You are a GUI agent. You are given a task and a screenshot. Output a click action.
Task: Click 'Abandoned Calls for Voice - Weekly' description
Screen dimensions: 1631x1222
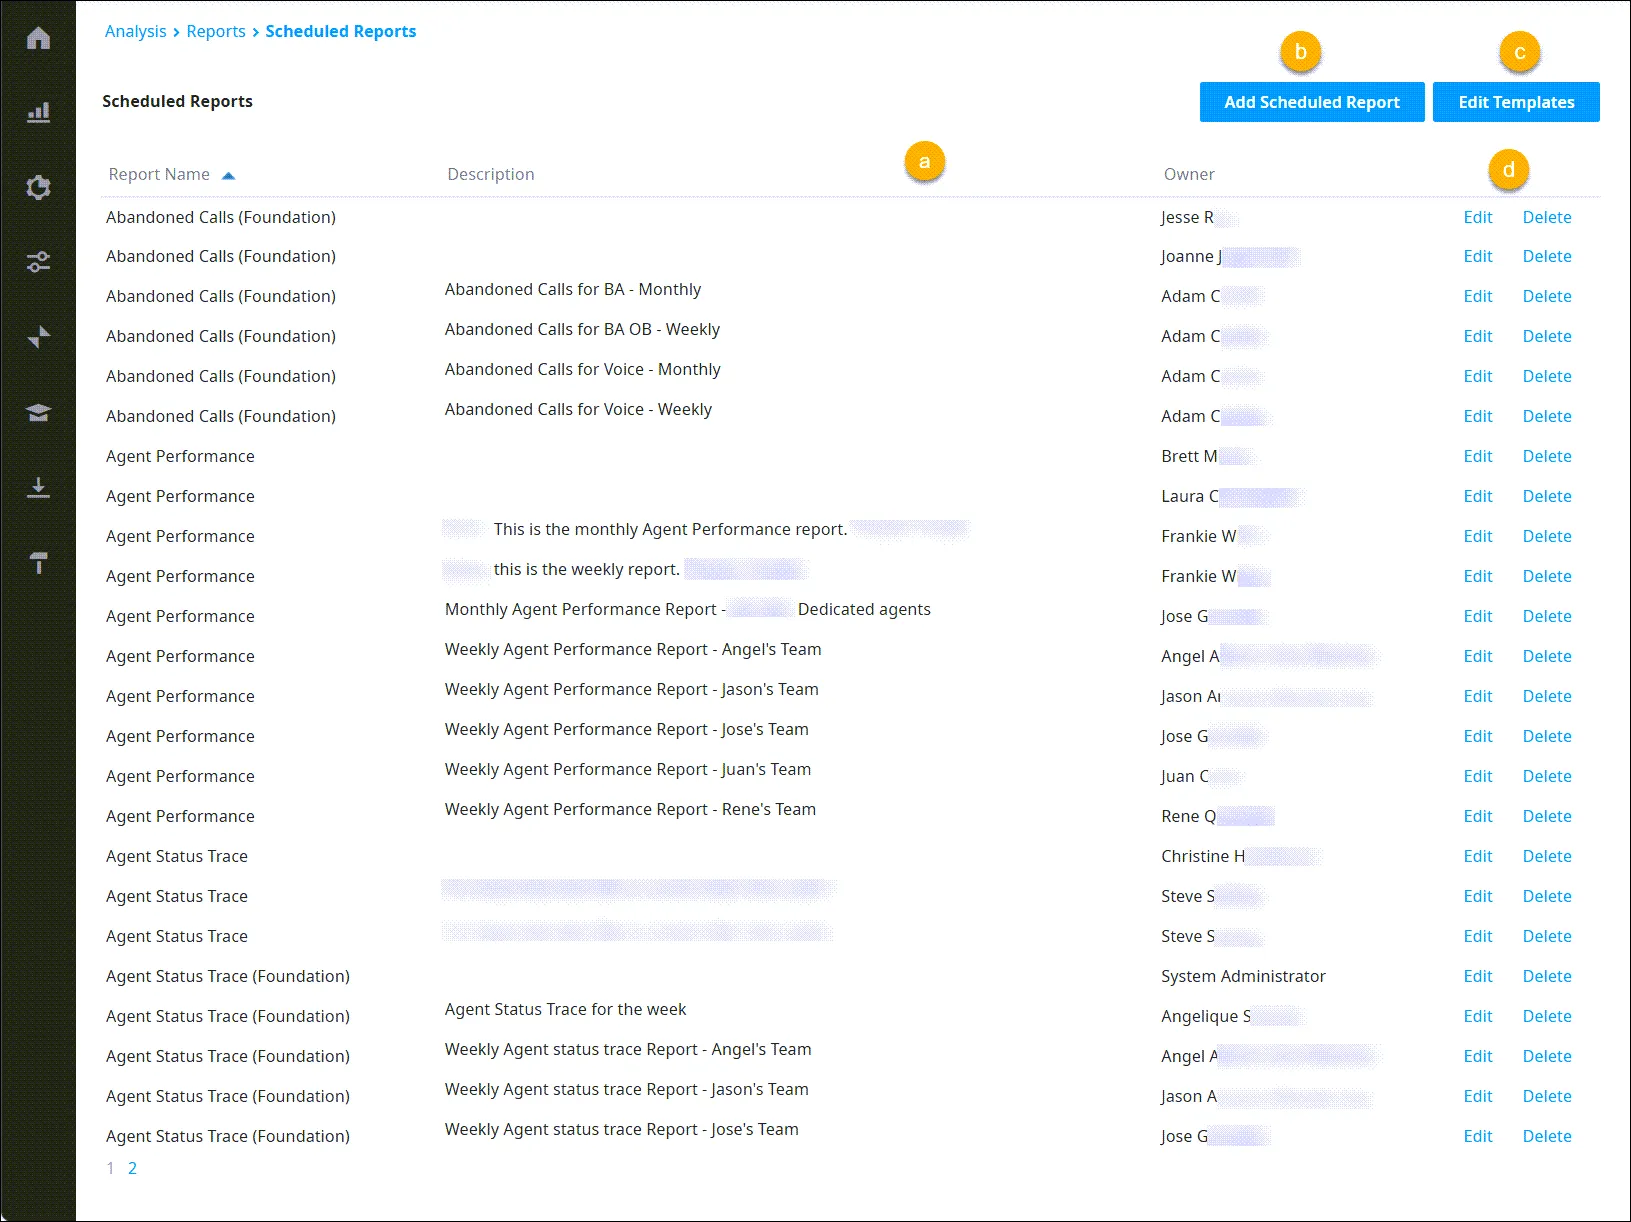pos(578,409)
